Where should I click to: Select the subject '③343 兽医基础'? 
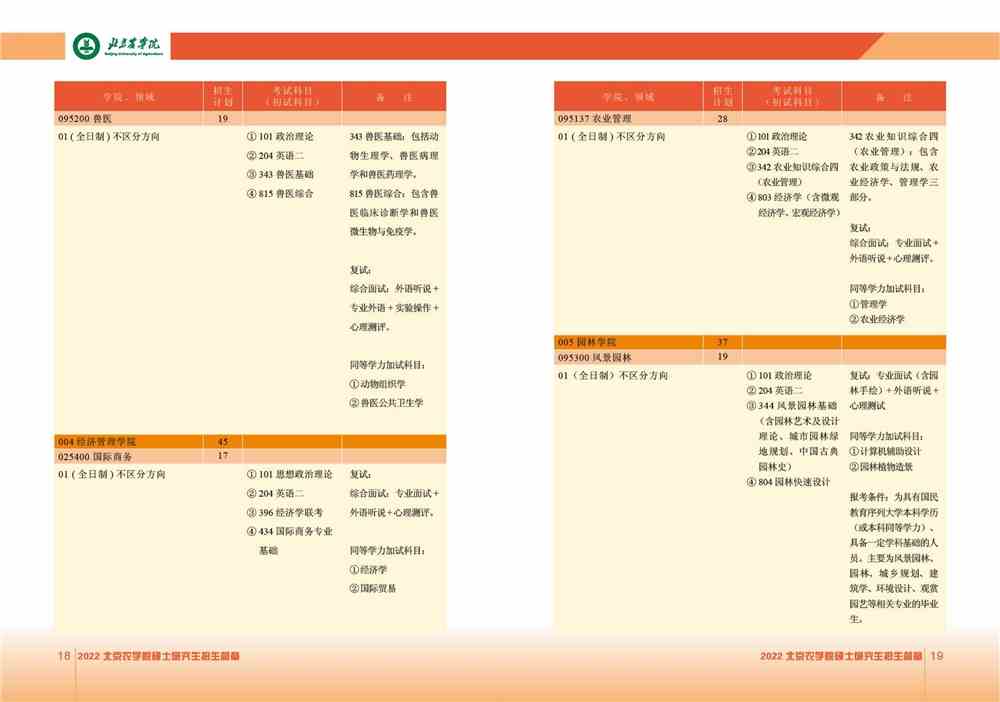point(280,175)
